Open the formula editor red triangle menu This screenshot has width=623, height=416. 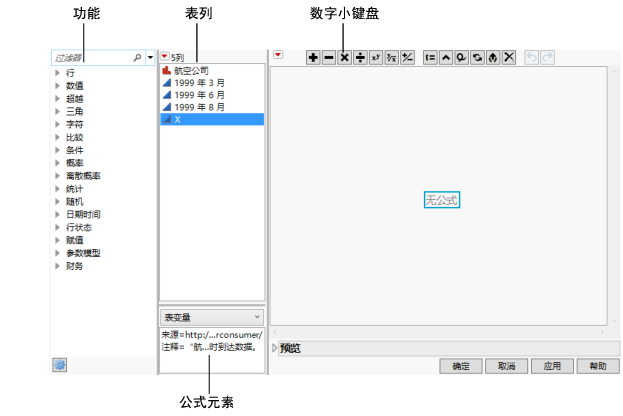278,55
